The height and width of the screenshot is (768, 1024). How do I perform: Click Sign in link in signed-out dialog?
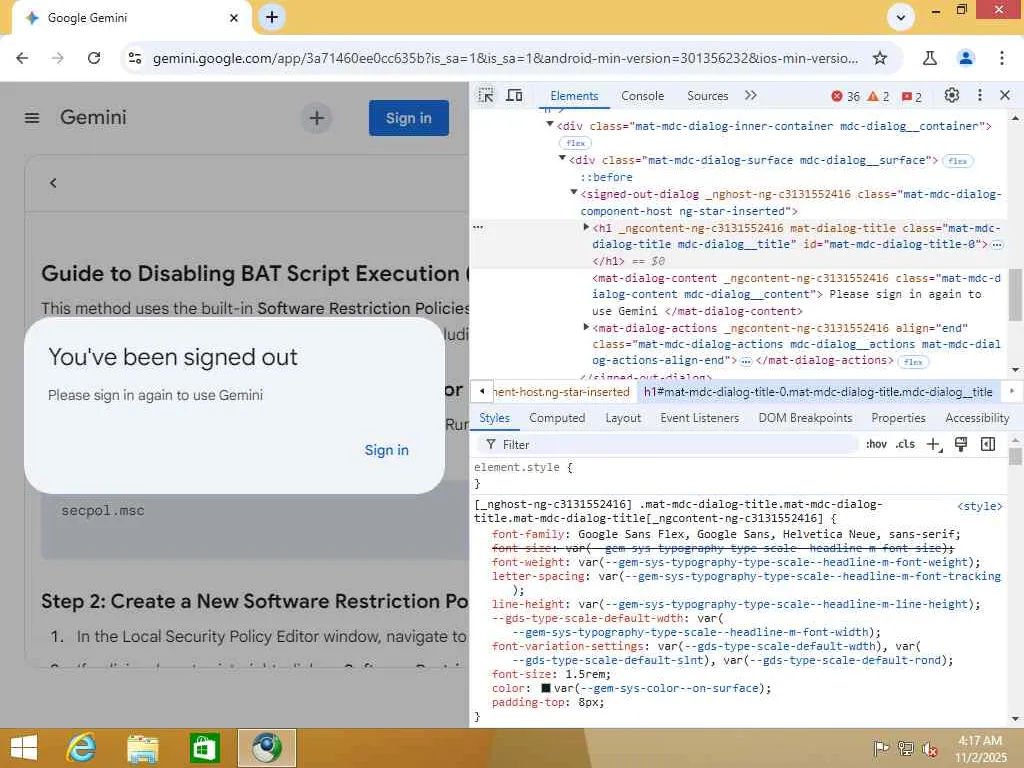point(386,450)
